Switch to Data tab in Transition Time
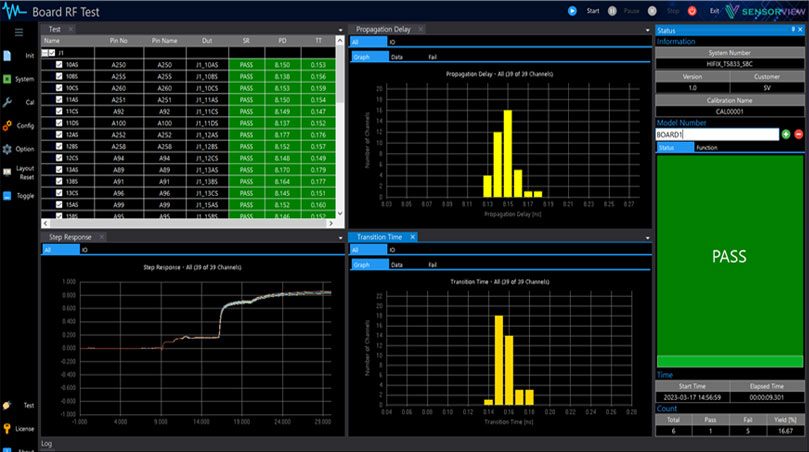Viewport: 809px width, 452px height. pos(397,265)
